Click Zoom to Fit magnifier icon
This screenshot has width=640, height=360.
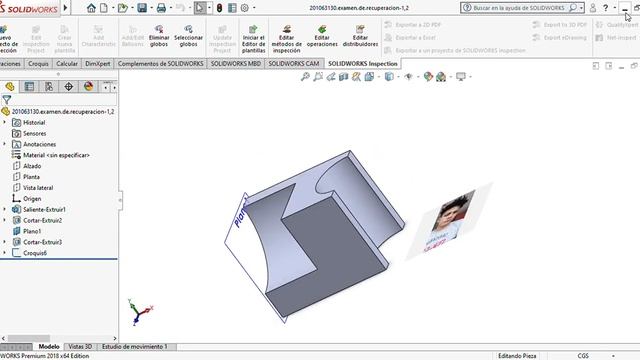[305, 76]
